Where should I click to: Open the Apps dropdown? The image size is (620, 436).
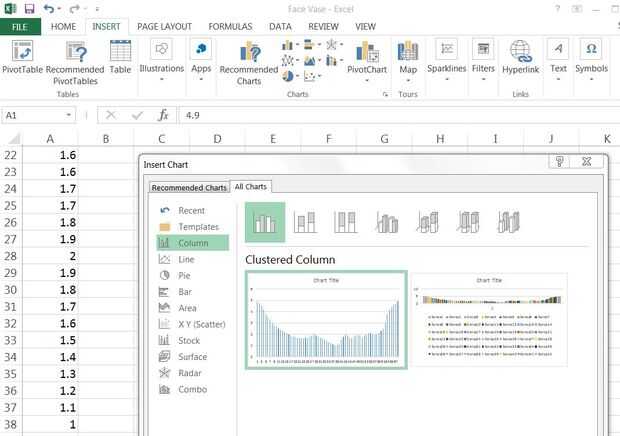click(x=201, y=60)
